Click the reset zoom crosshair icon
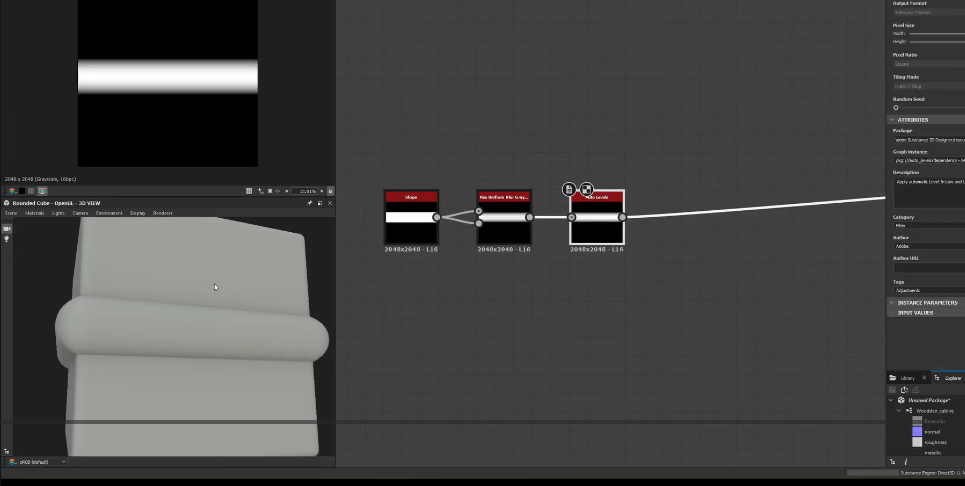 [x=278, y=191]
